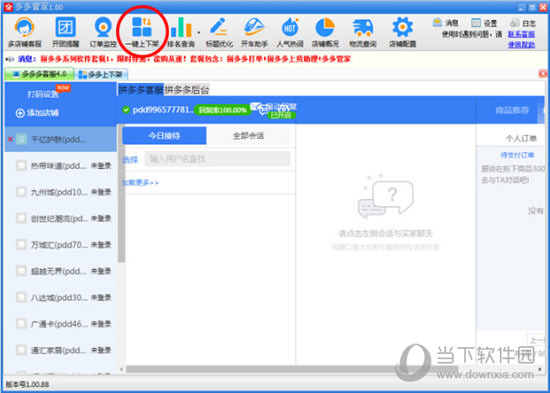Click the 版本号1.00.88 status bar text
The height and width of the screenshot is (393, 550).
(x=27, y=384)
